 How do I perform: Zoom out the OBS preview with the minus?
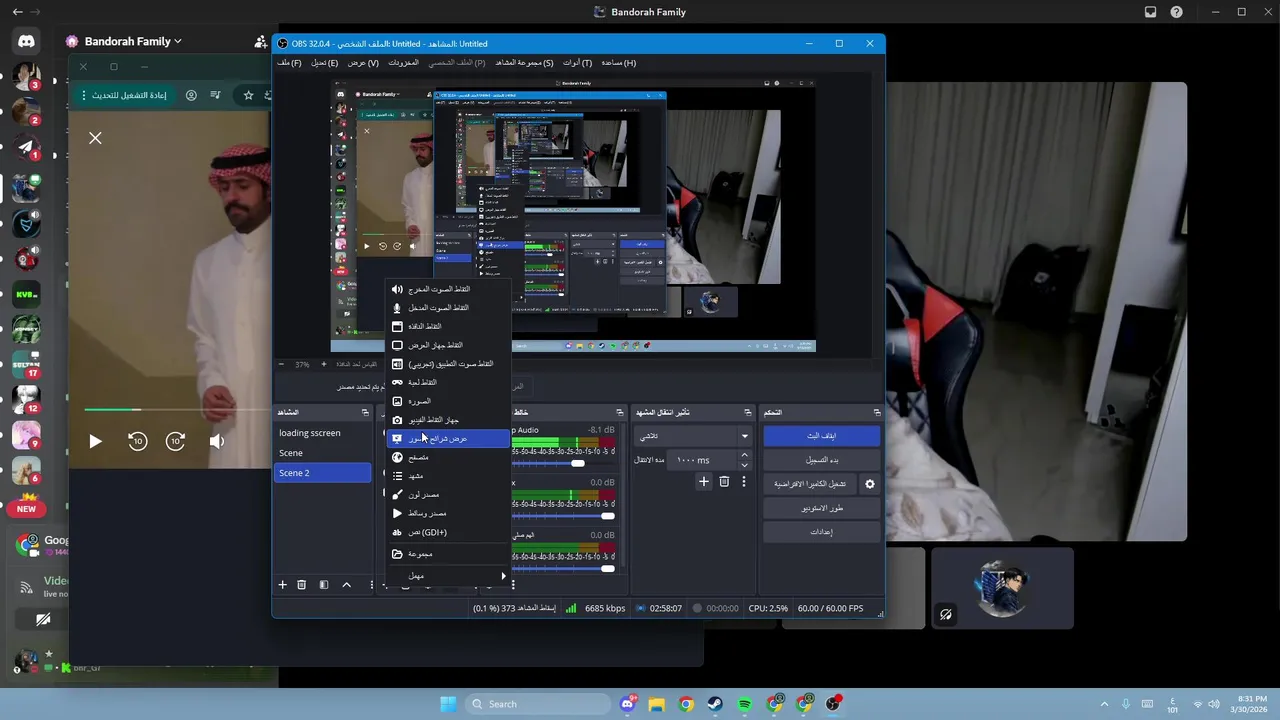(282, 364)
